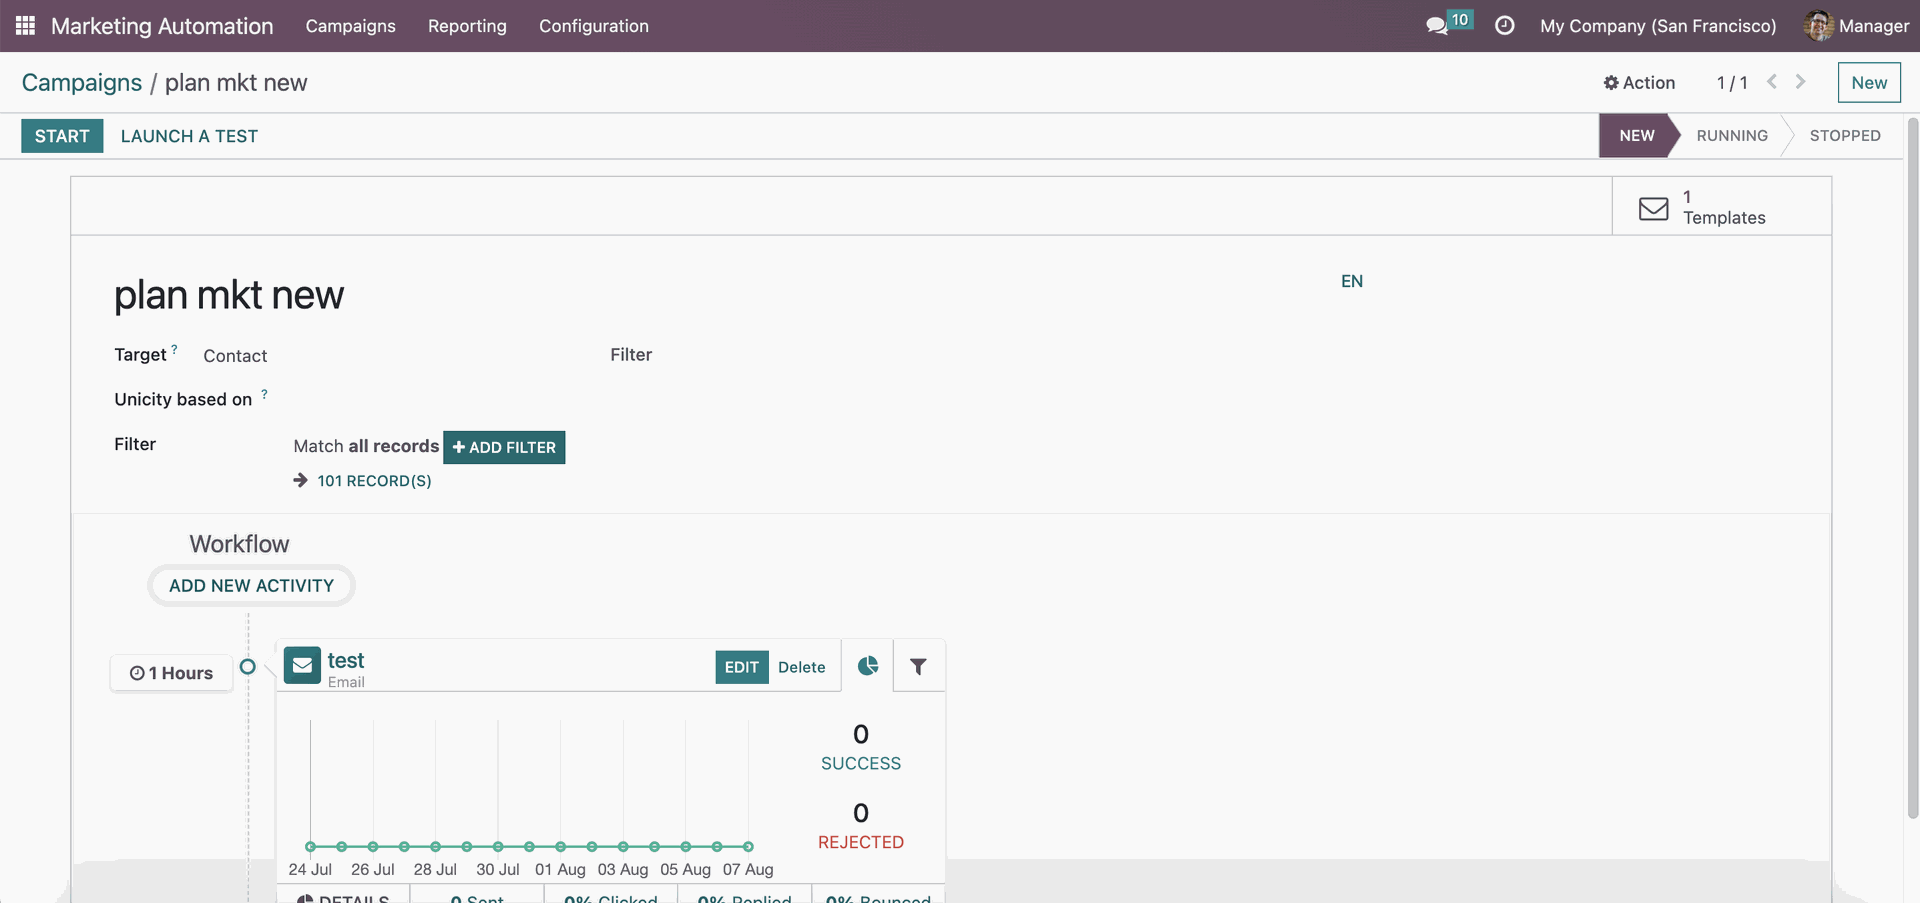The width and height of the screenshot is (1920, 903).
Task: Go to next record arrow
Action: (1800, 82)
